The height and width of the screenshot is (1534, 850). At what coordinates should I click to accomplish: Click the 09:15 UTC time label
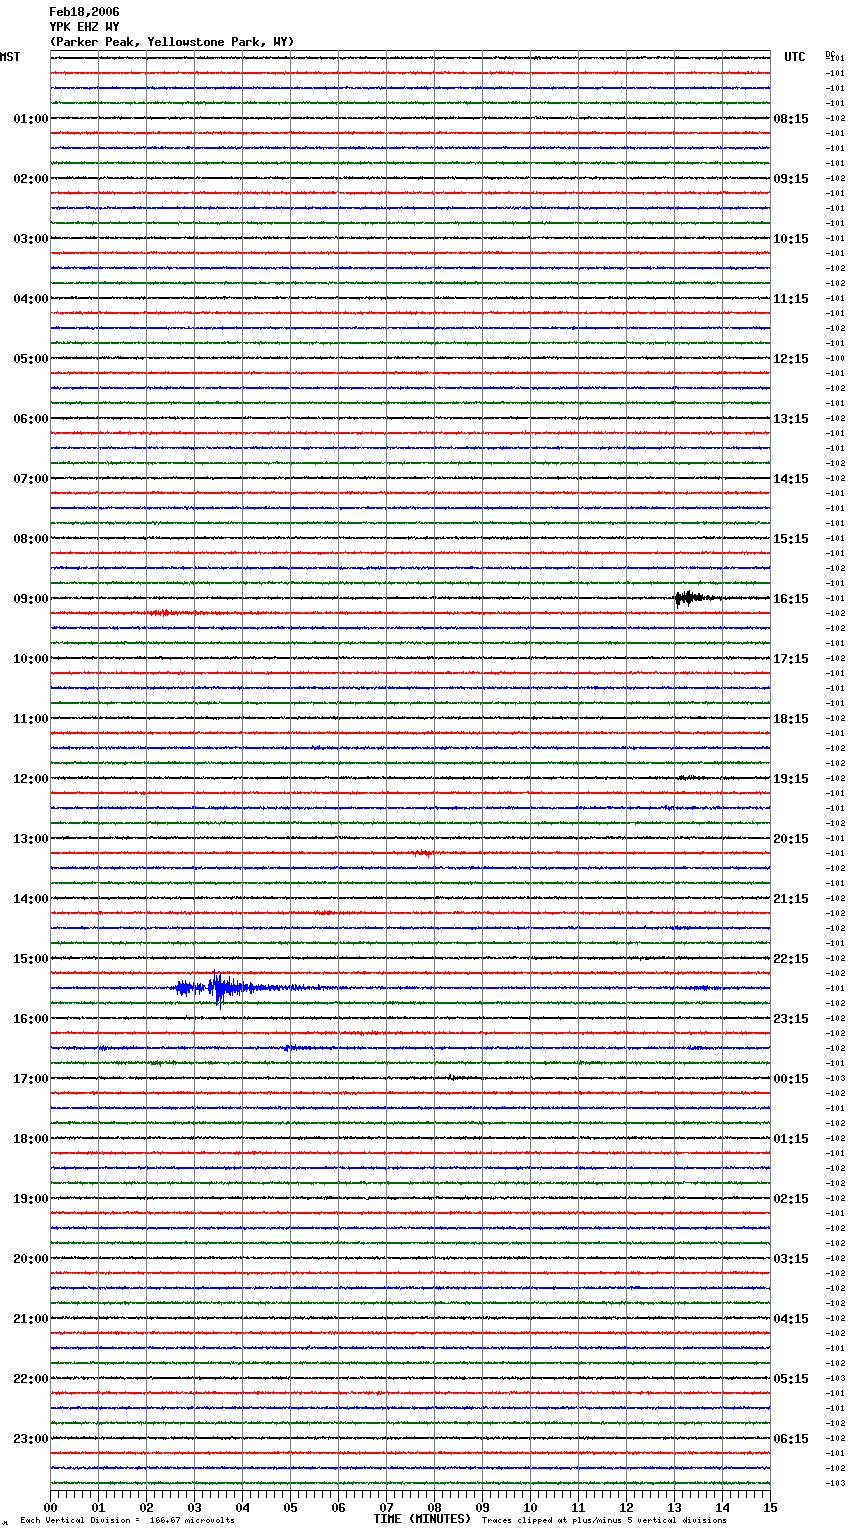point(791,179)
